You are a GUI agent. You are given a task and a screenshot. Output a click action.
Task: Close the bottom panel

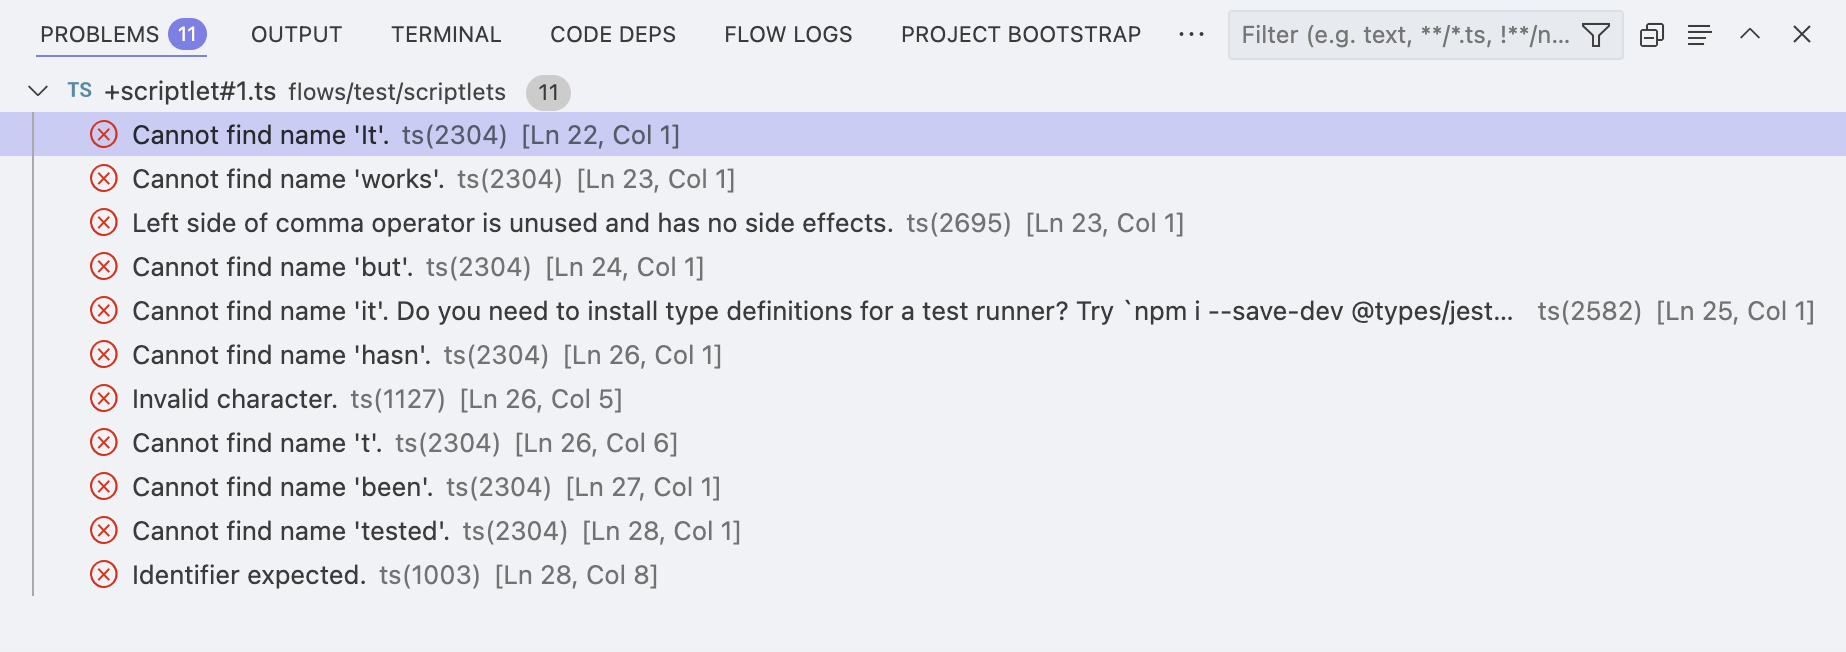click(x=1802, y=35)
